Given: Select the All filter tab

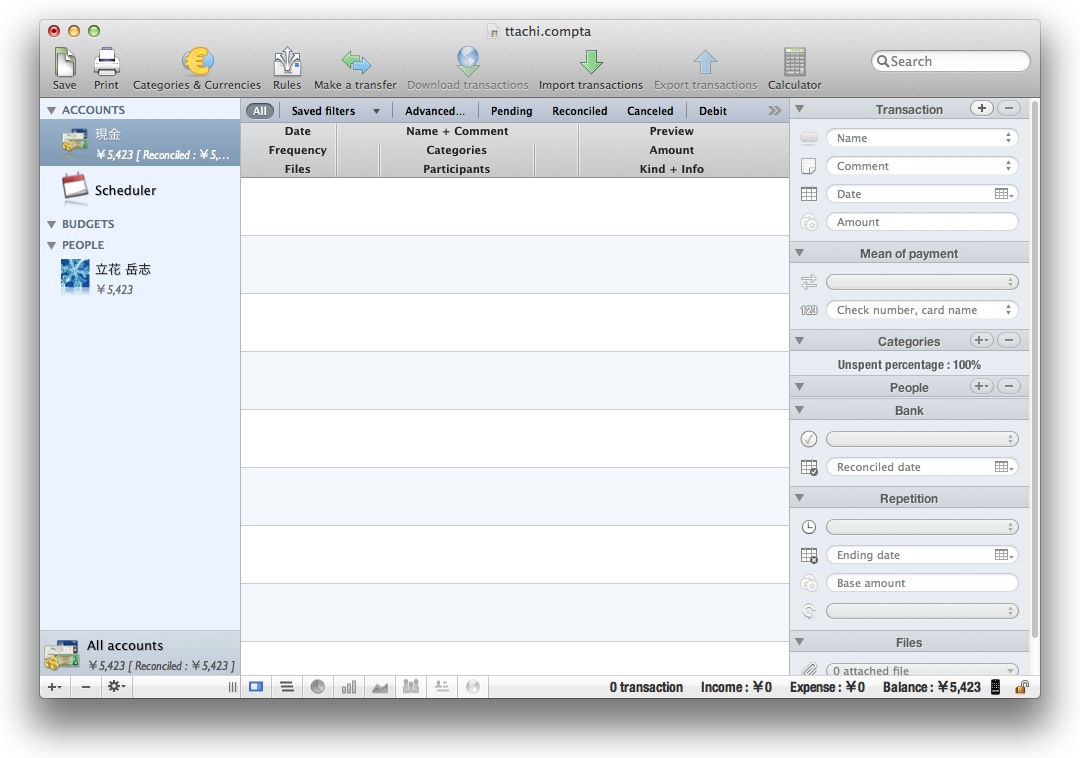Looking at the screenshot, I should 259,111.
